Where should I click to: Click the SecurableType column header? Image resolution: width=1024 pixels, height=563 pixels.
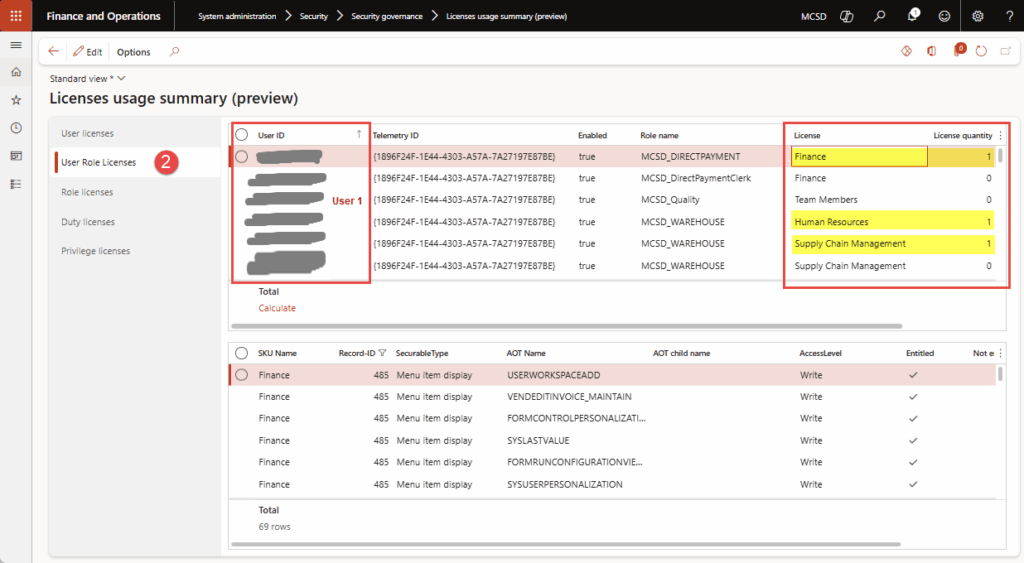click(x=422, y=353)
